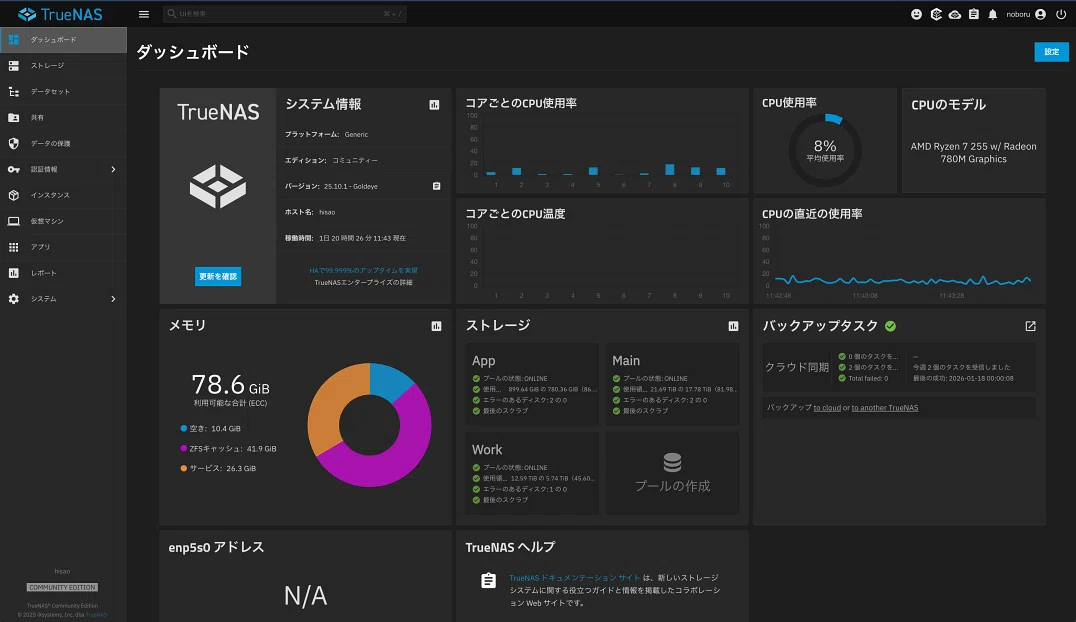Viewport: 1076px width, 622px height.
Task: Toggle the sidebar with hamburger menu icon
Action: coord(143,14)
